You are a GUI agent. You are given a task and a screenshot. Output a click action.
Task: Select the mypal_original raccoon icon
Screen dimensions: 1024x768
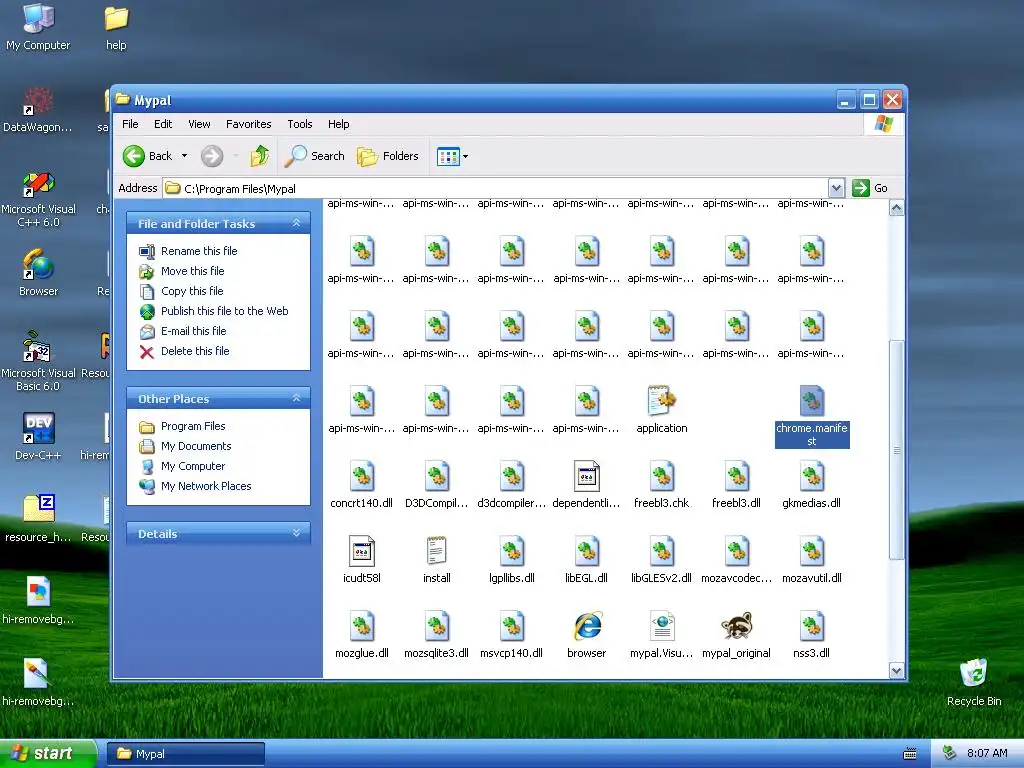[737, 627]
